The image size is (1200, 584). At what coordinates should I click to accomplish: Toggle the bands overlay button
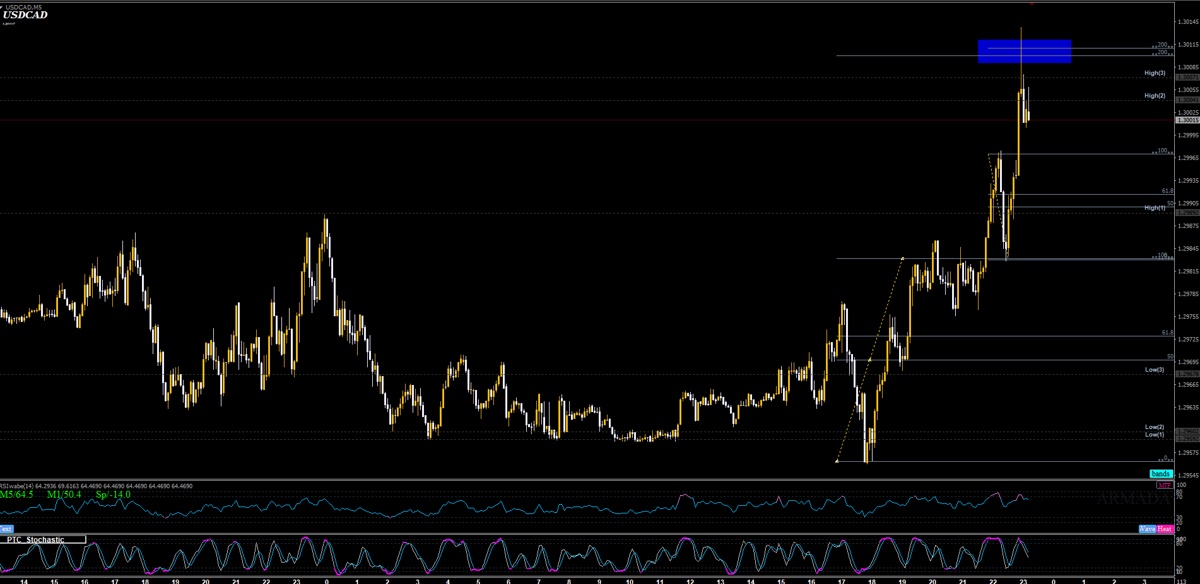point(1162,473)
